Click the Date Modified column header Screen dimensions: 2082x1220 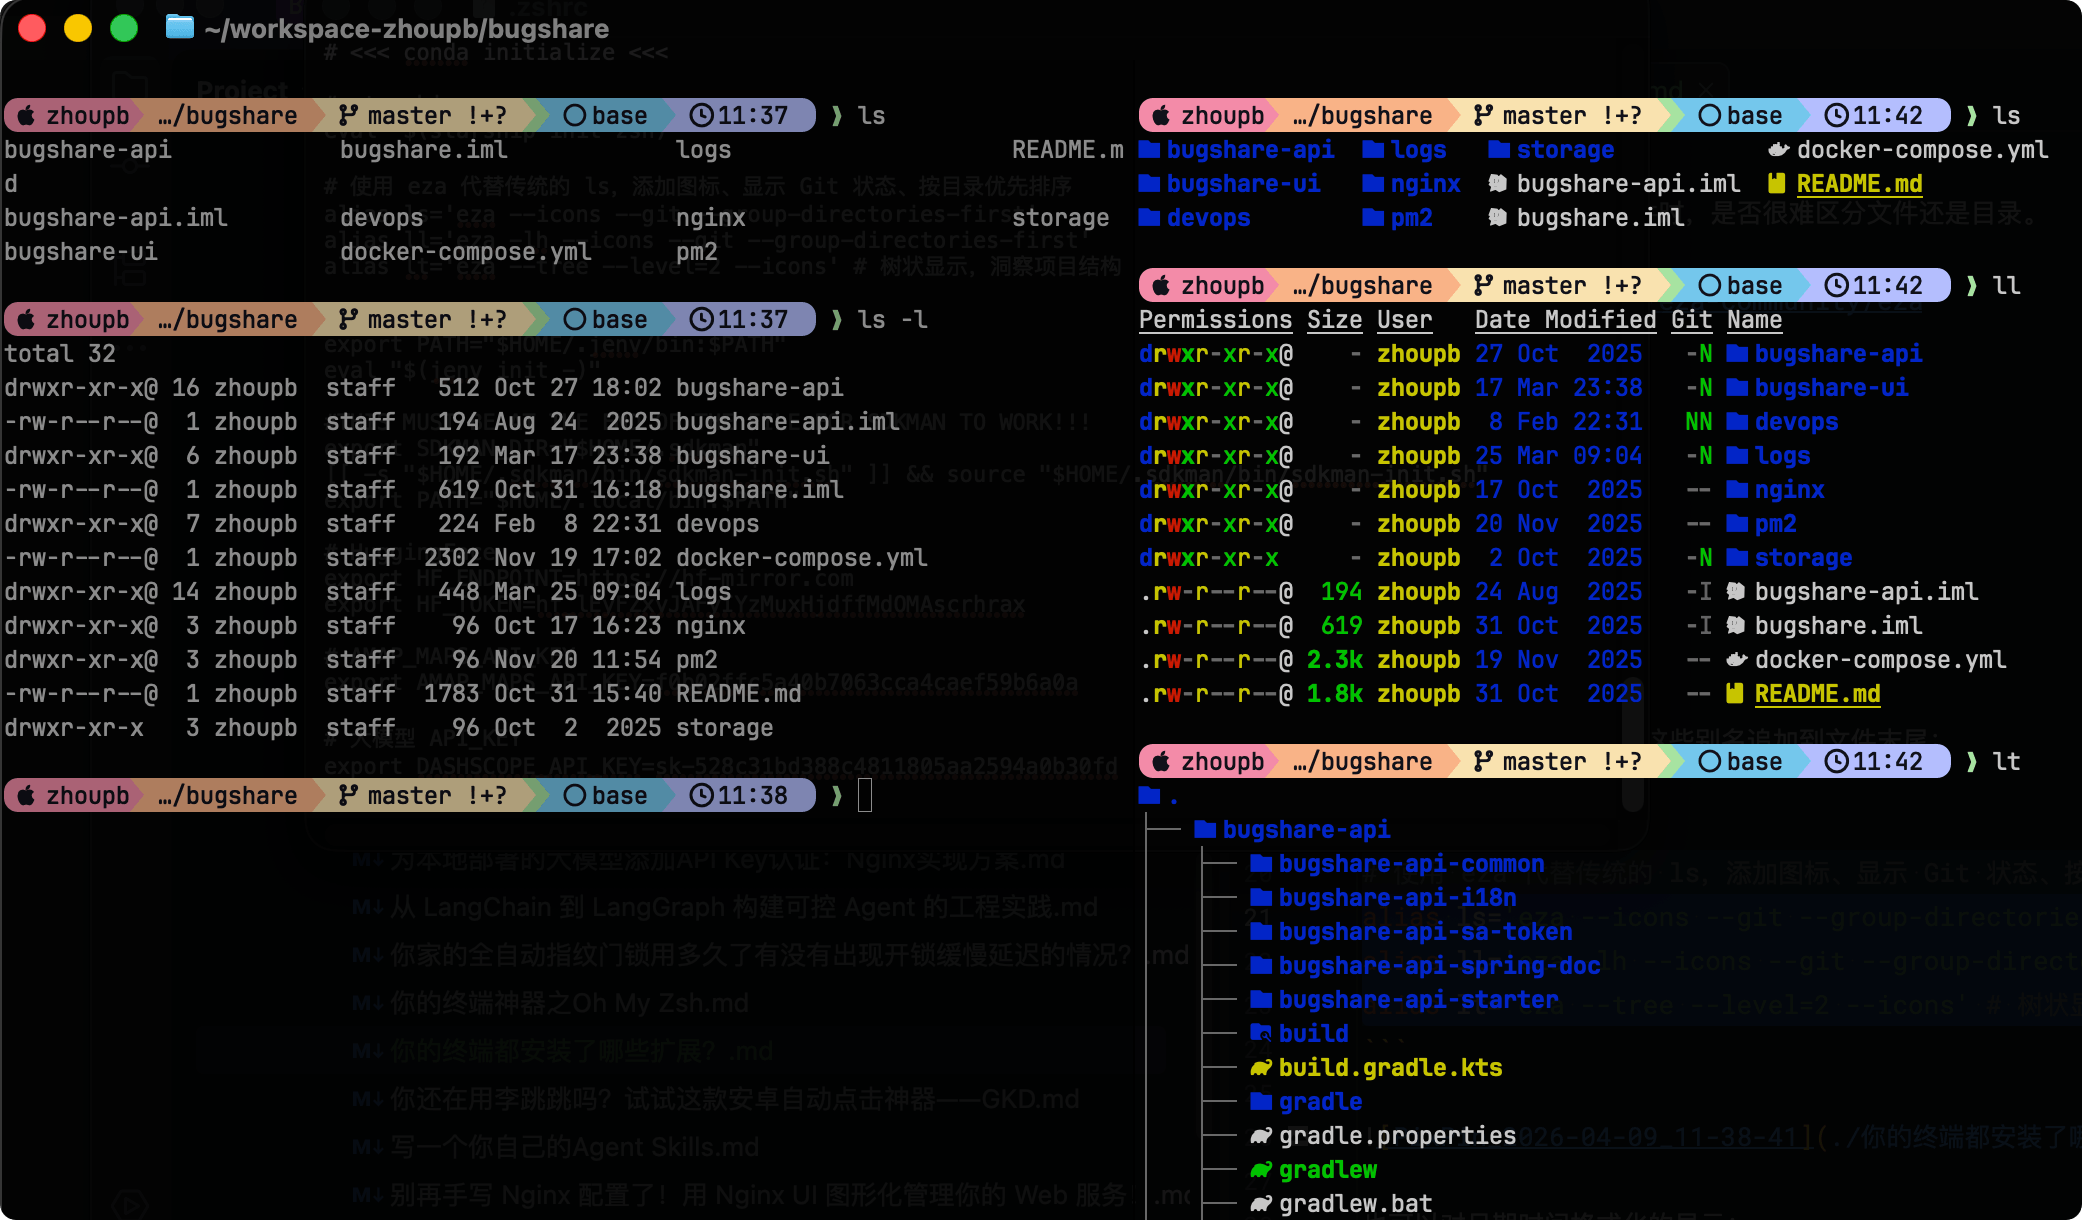(x=1564, y=320)
